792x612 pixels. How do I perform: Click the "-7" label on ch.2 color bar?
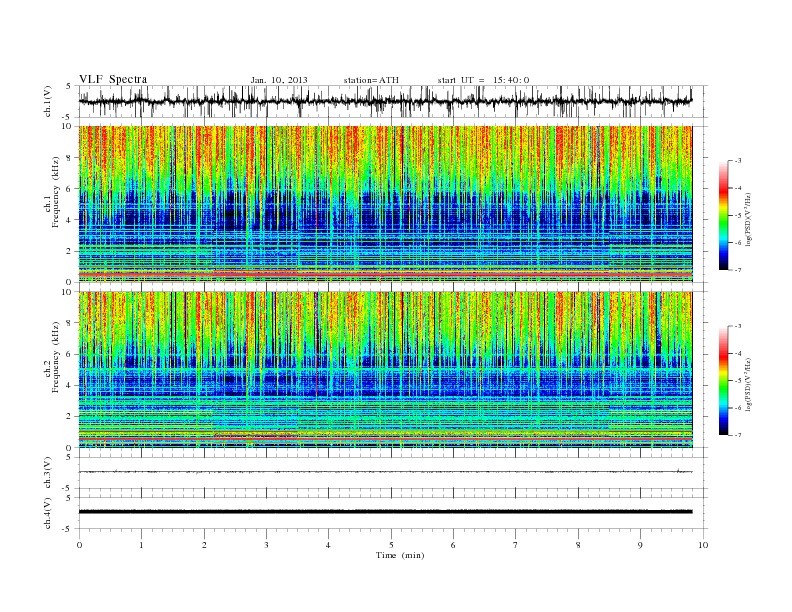coord(738,435)
